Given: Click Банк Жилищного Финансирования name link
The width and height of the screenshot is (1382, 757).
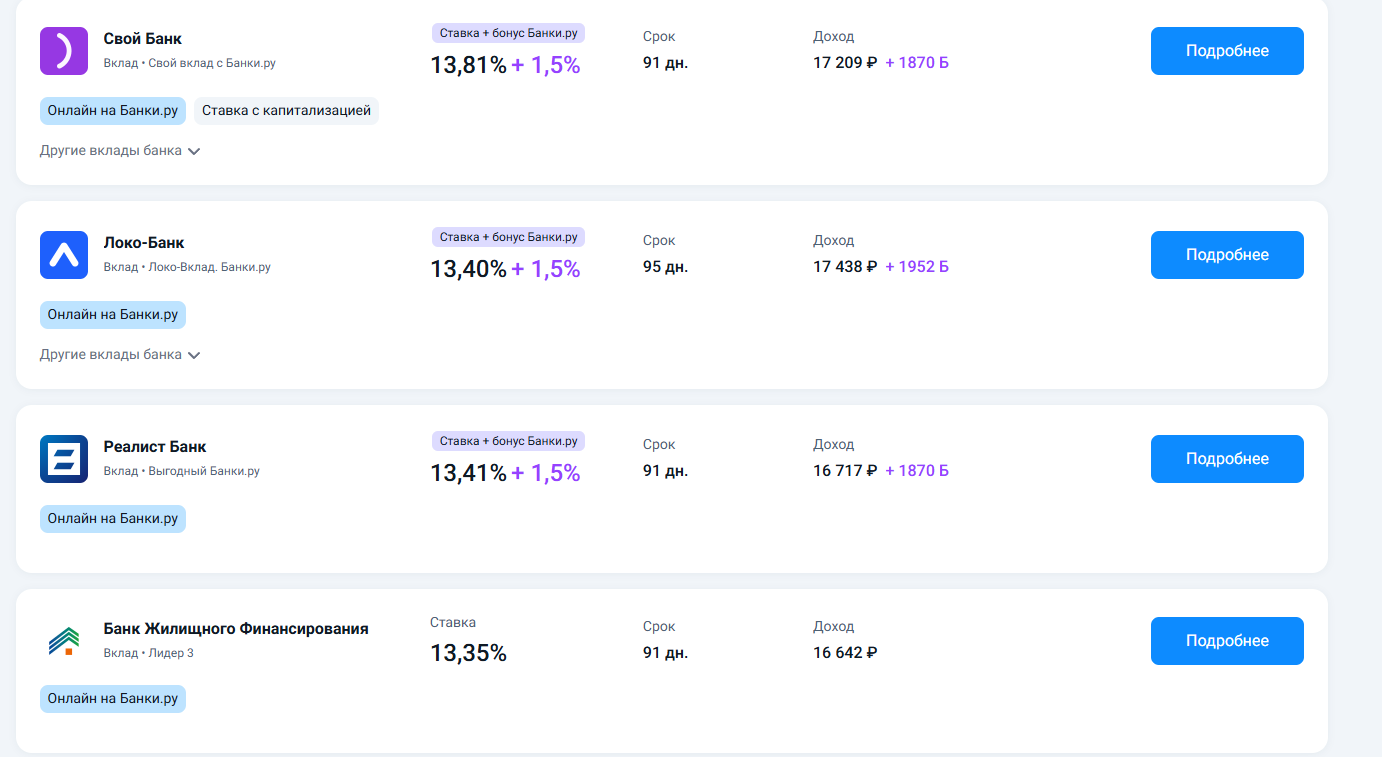Looking at the screenshot, I should coord(236,629).
